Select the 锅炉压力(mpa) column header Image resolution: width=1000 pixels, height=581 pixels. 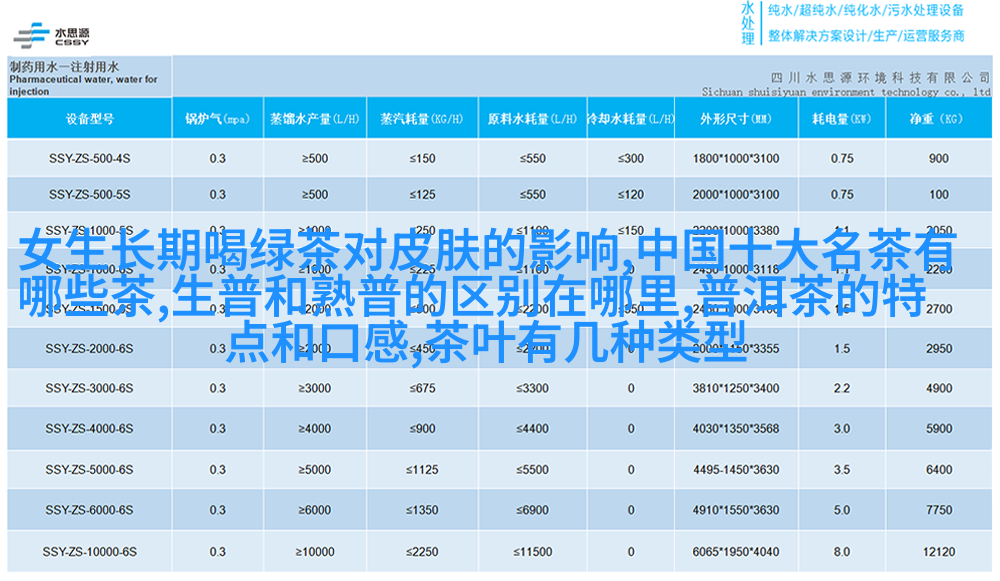pyautogui.click(x=217, y=119)
